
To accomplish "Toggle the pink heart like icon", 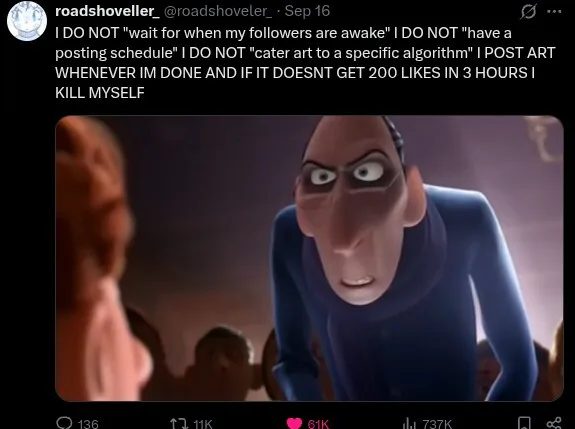I will click(294, 424).
